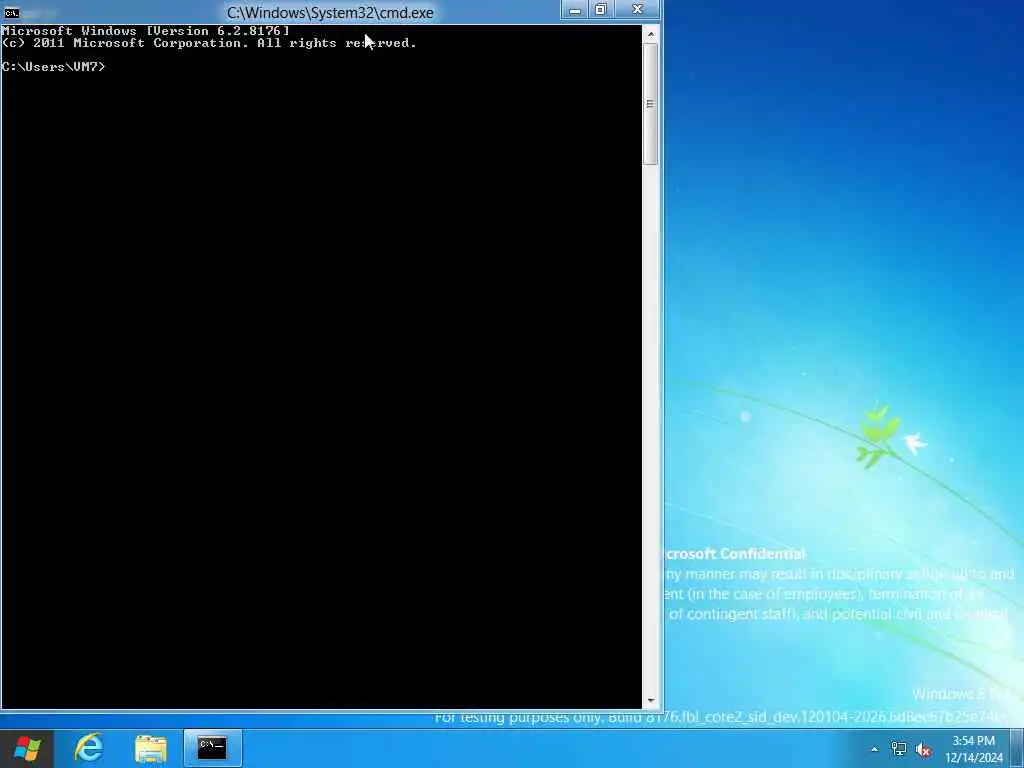Screen dimensions: 1024x768
Task: Show hidden tray icons arrow
Action: point(874,750)
